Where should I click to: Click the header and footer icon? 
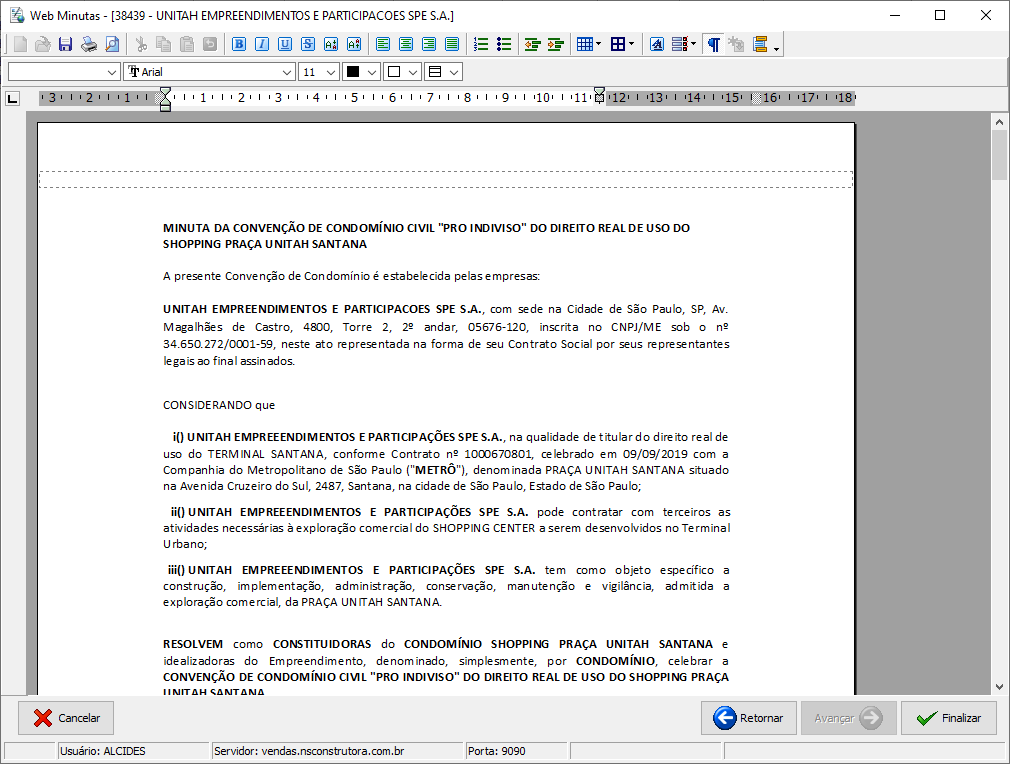coord(760,44)
